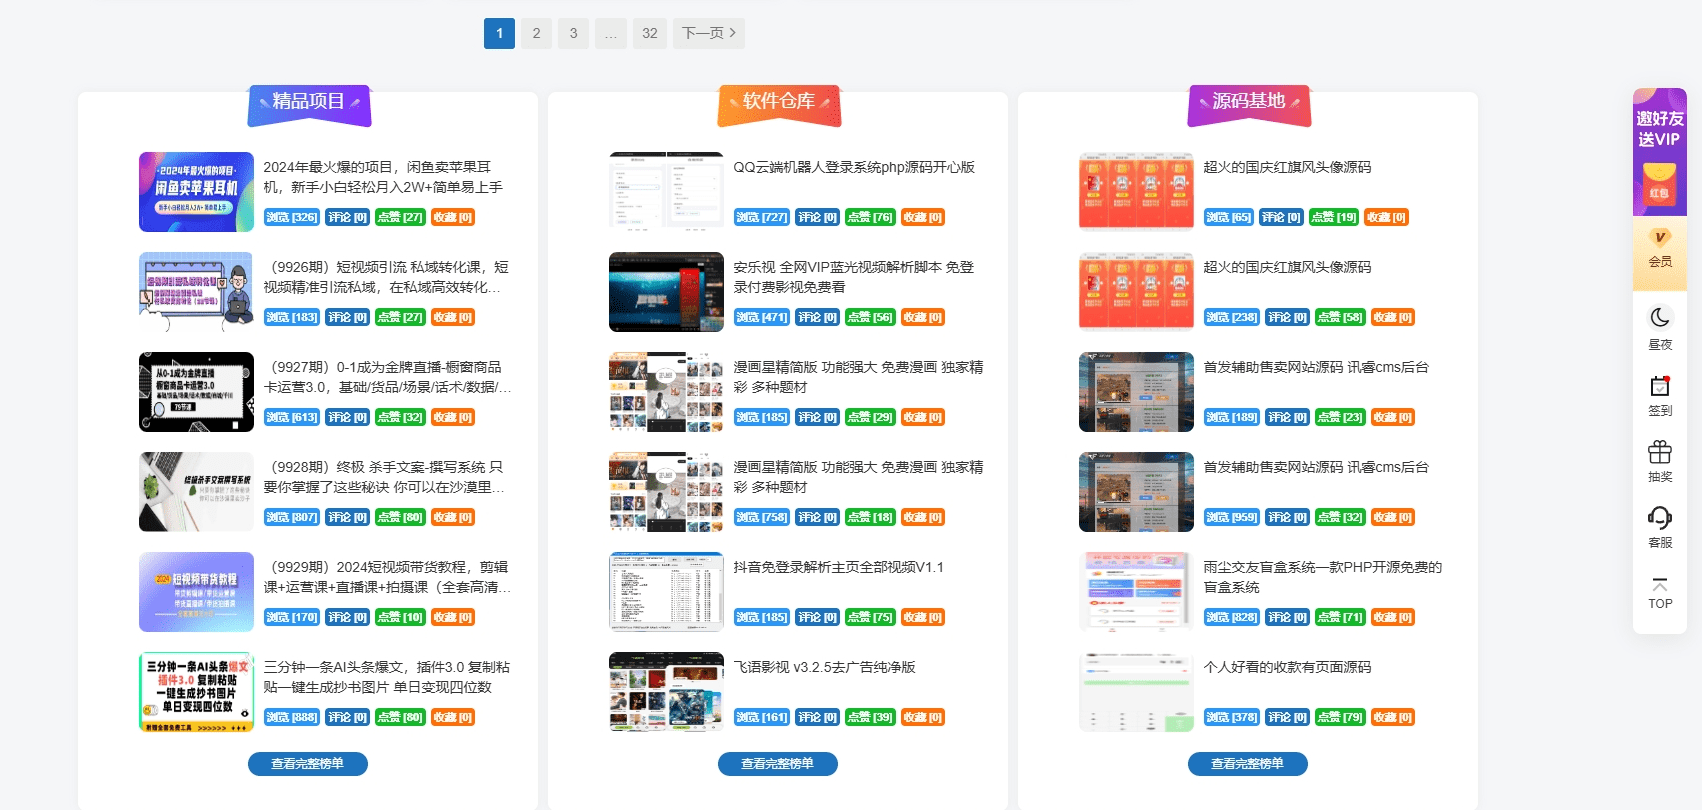1702x810 pixels.
Task: Select the 软件仓库 section header tab
Action: click(x=779, y=102)
